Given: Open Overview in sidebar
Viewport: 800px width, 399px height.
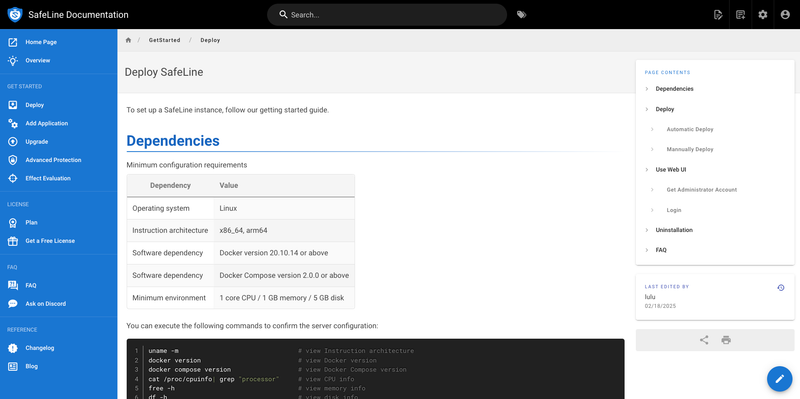Looking at the screenshot, I should click(59, 61).
